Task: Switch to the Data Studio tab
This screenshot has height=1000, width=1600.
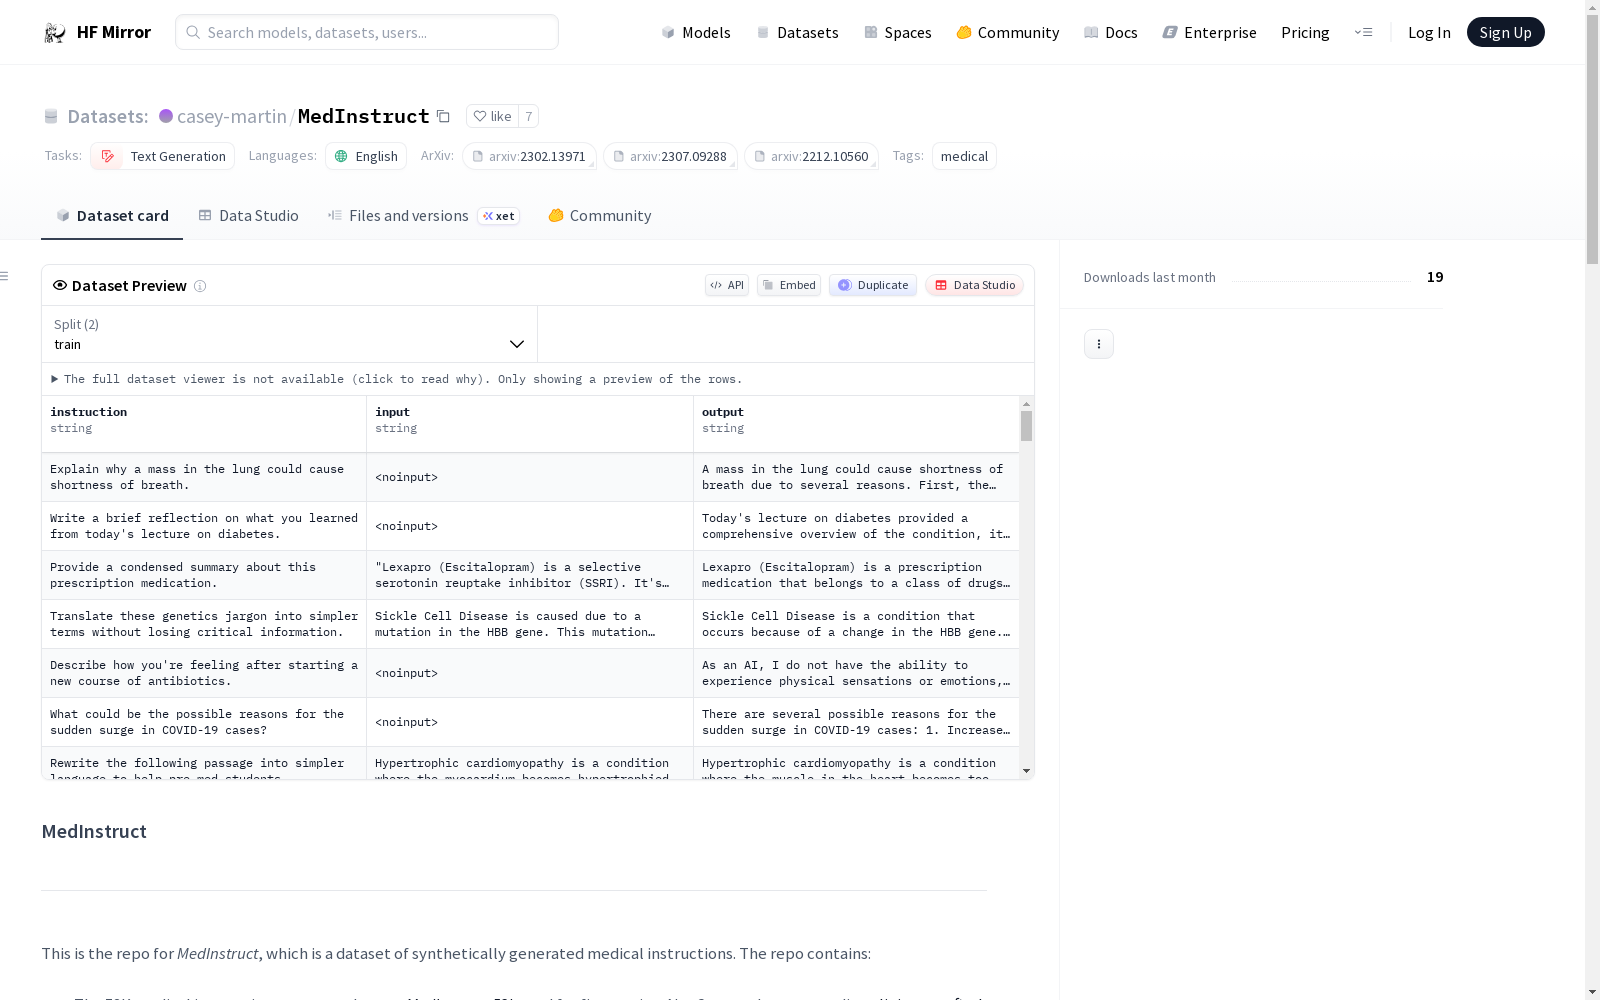Action: pos(248,216)
